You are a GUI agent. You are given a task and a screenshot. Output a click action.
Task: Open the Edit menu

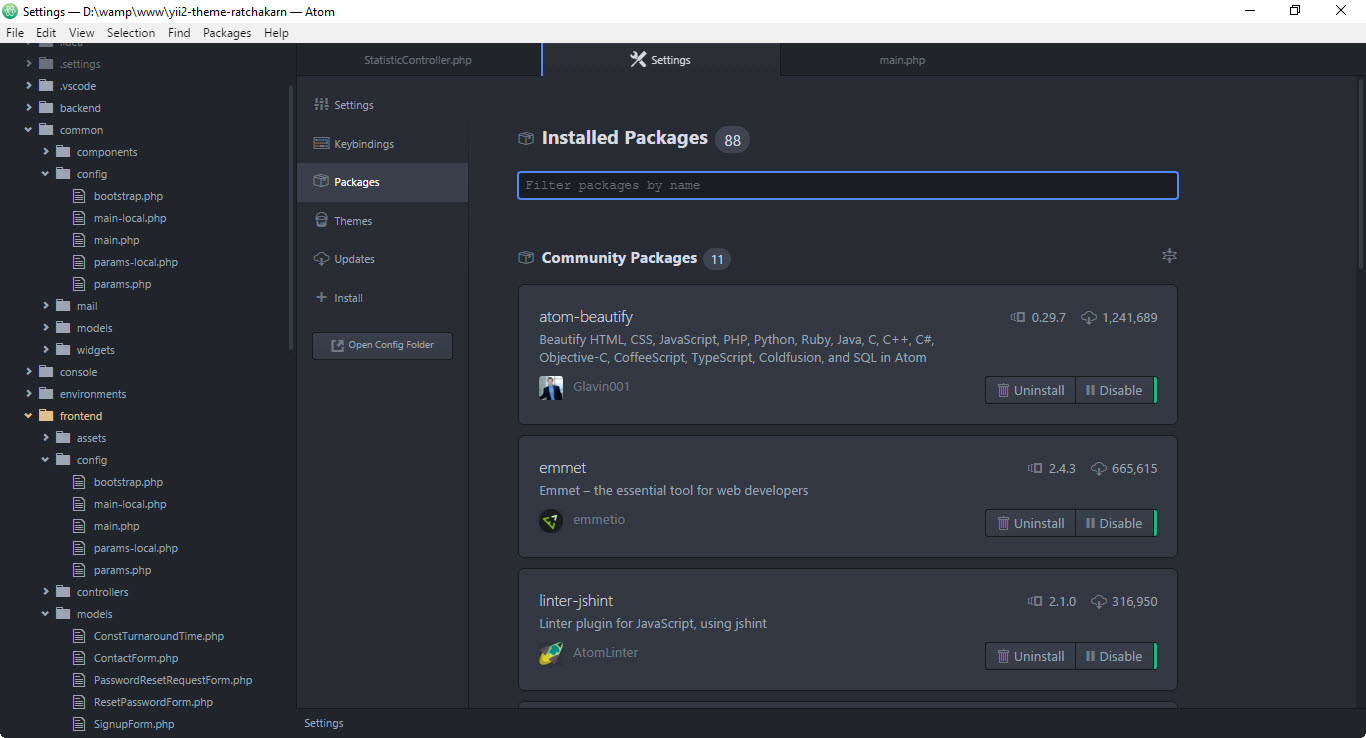point(46,33)
